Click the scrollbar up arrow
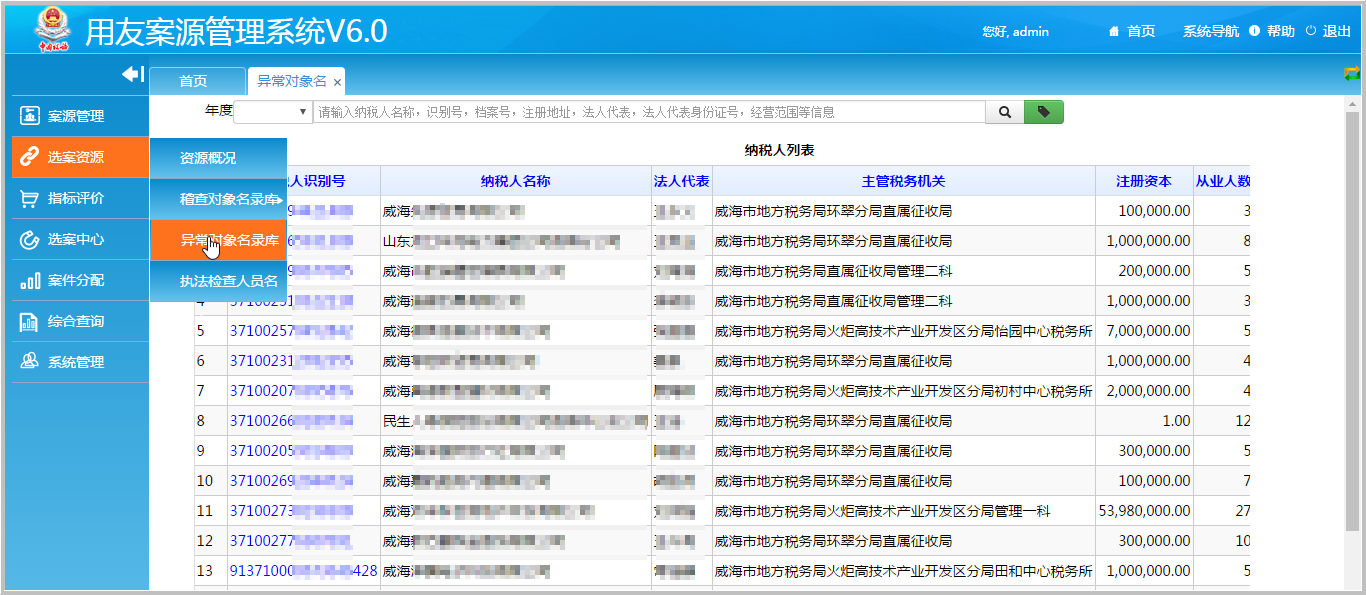The height and width of the screenshot is (595, 1366). [1353, 103]
